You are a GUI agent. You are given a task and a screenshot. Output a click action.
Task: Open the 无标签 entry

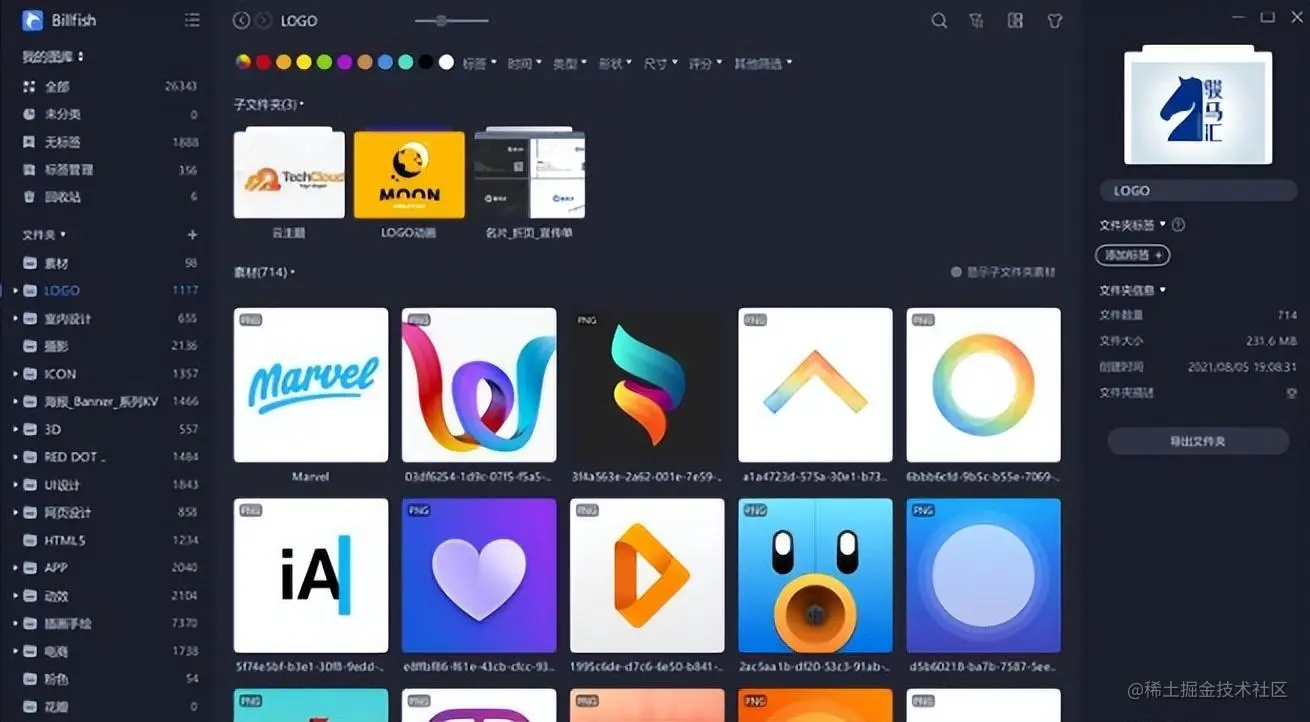tap(62, 142)
